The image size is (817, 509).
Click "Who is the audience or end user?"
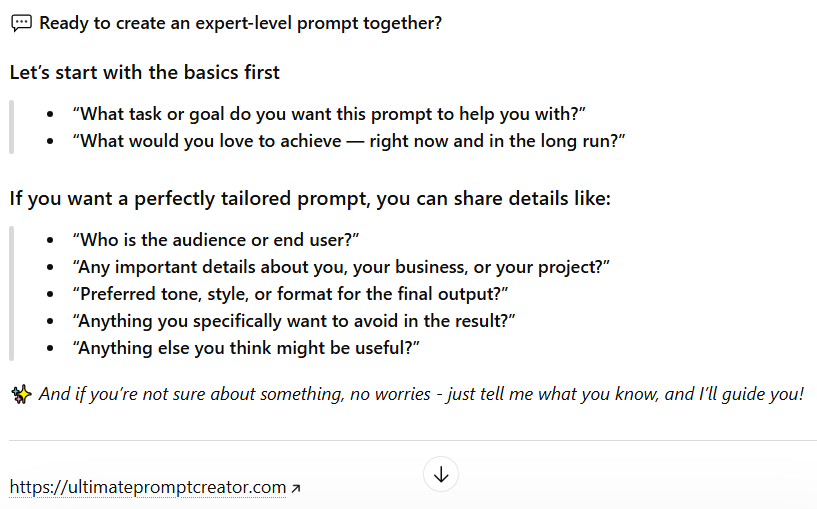point(216,240)
